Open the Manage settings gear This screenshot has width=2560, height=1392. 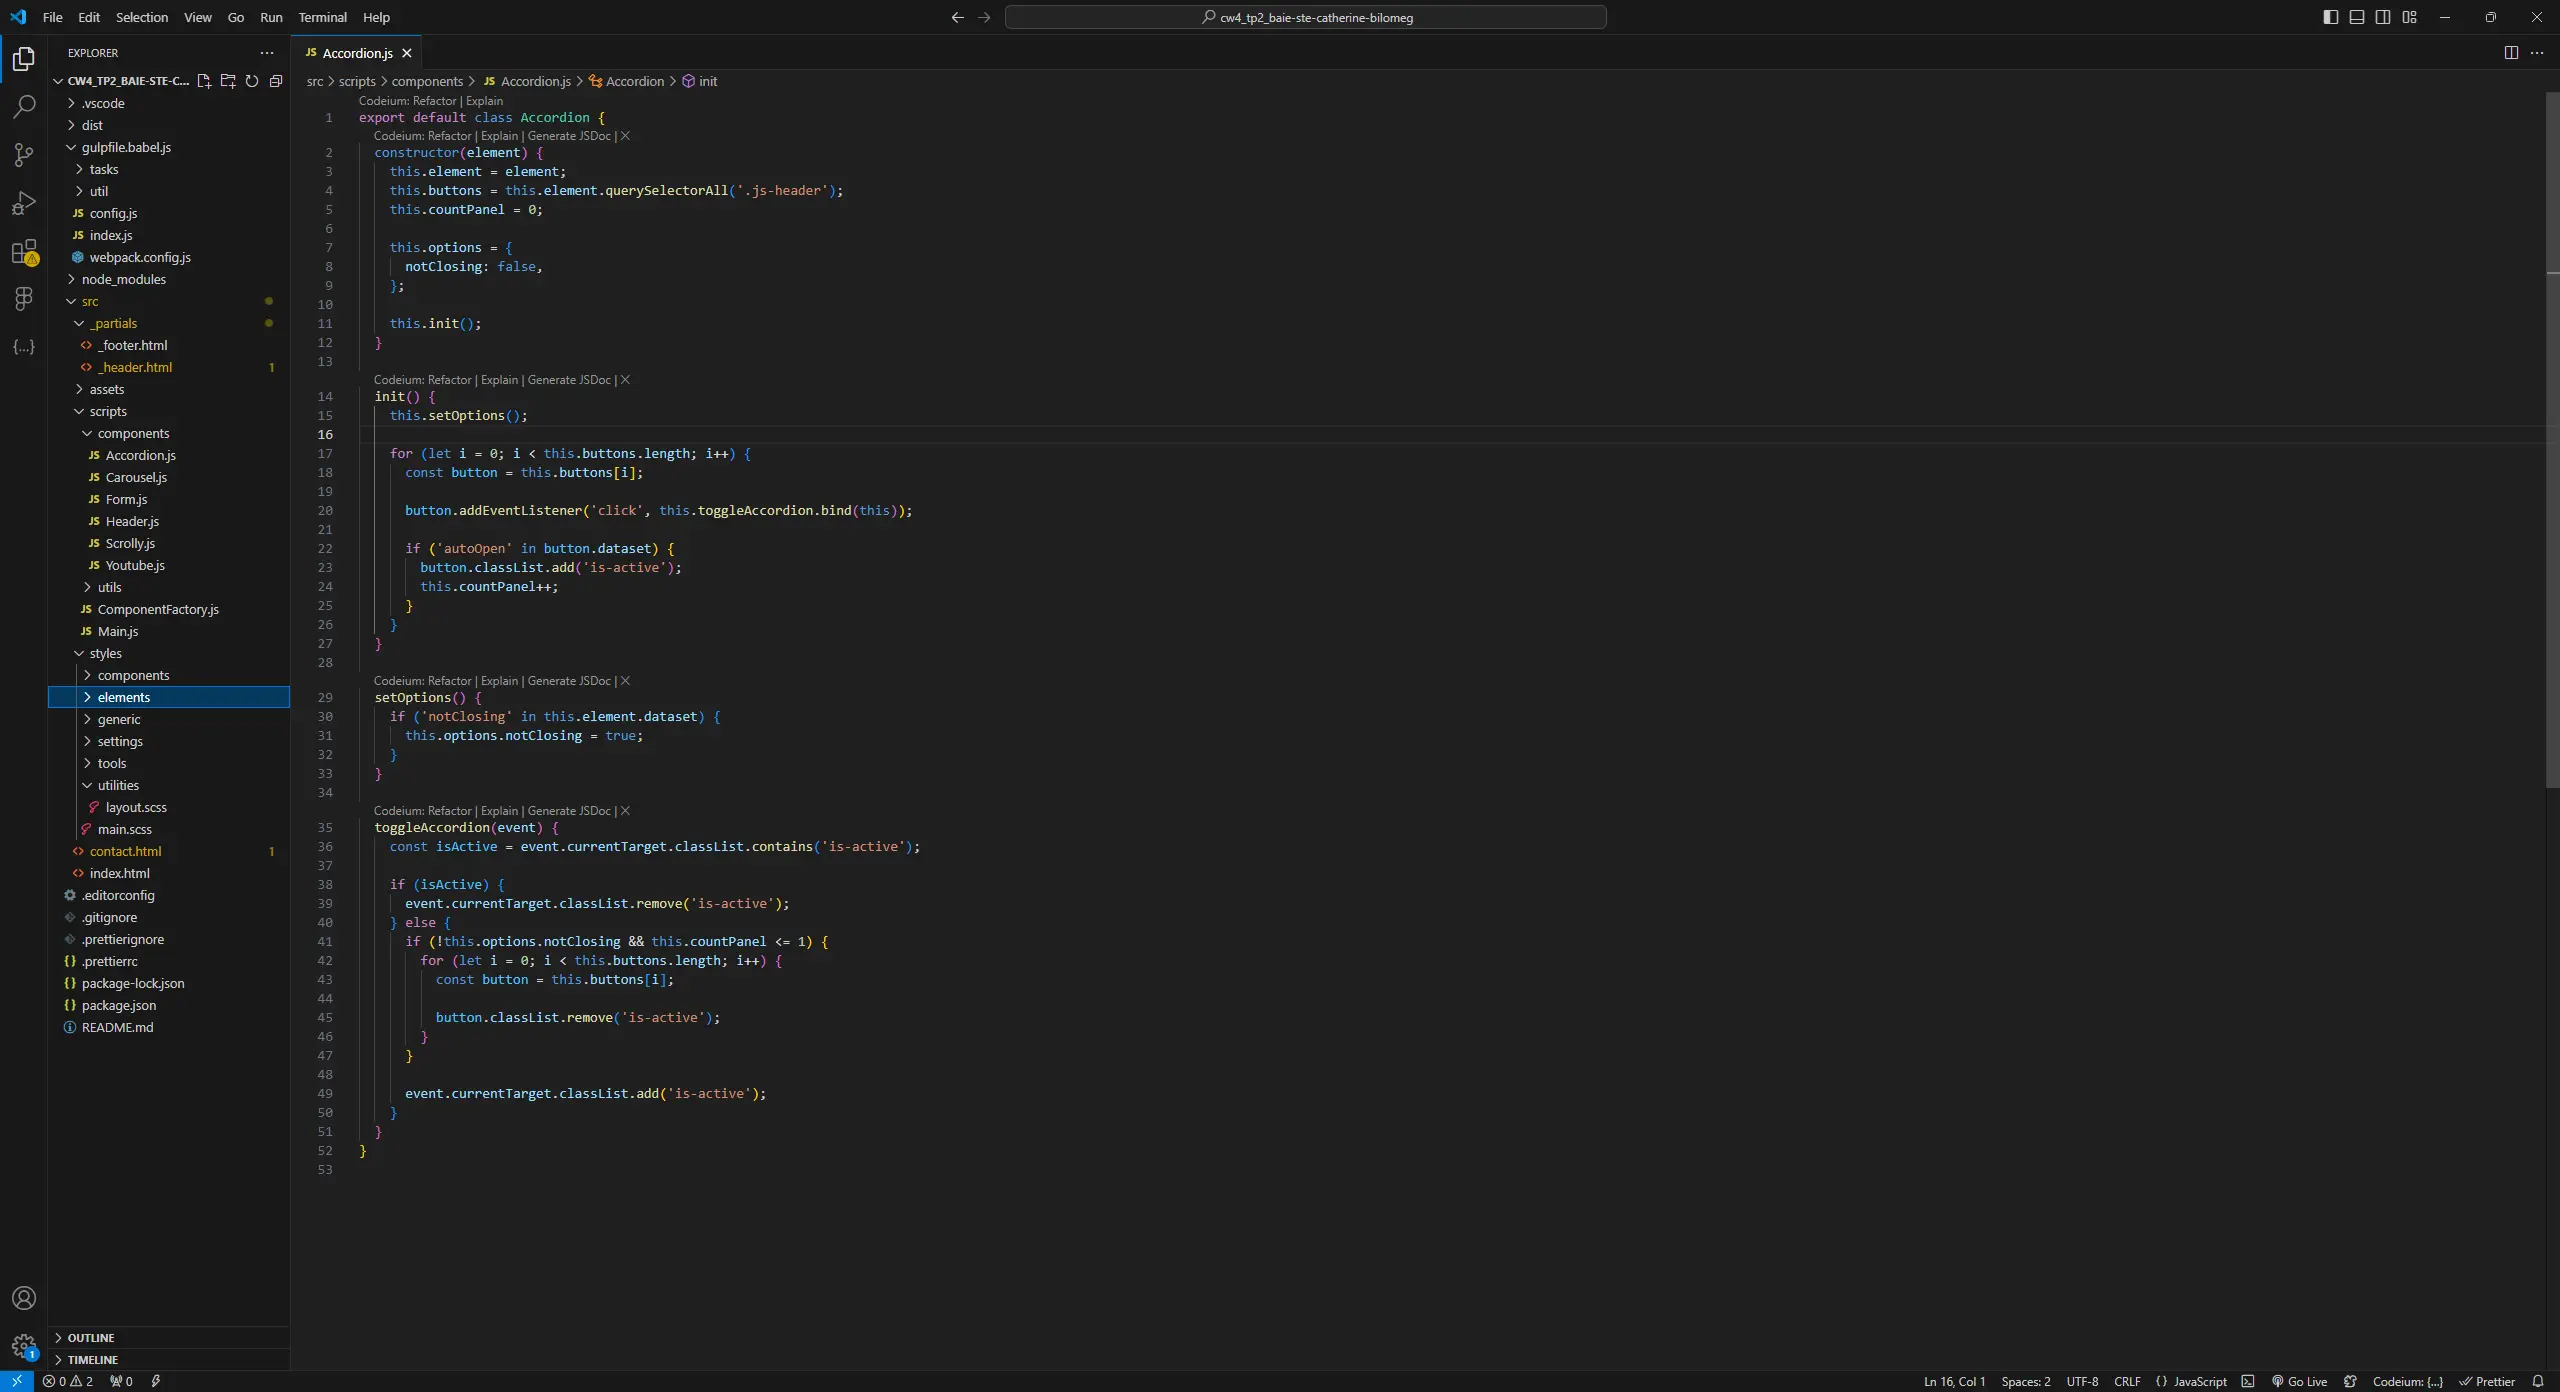pos(23,1347)
